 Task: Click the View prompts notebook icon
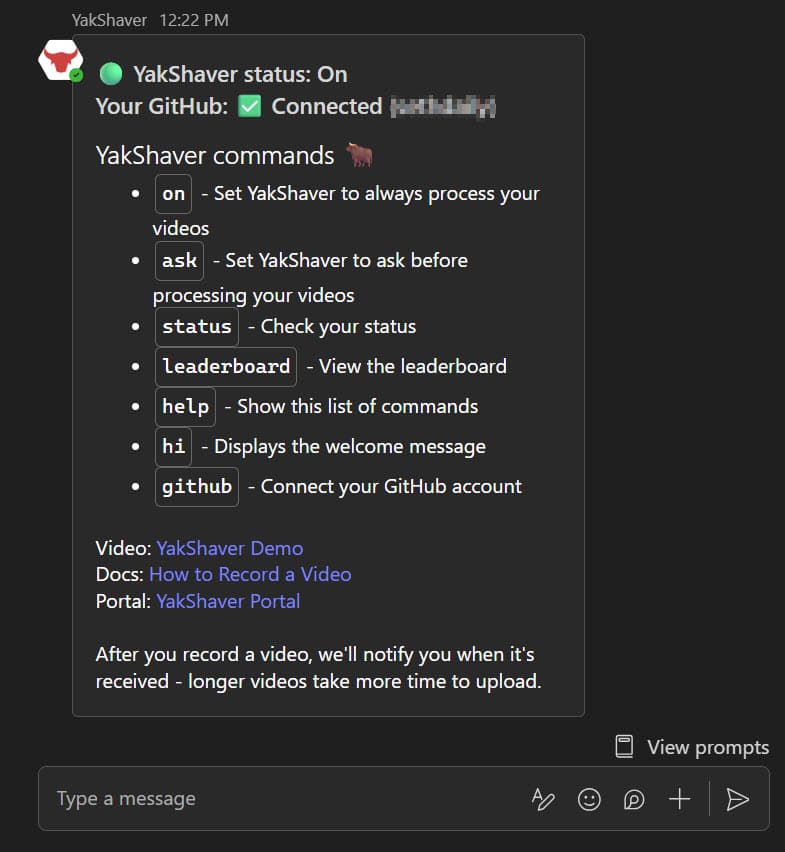625,746
